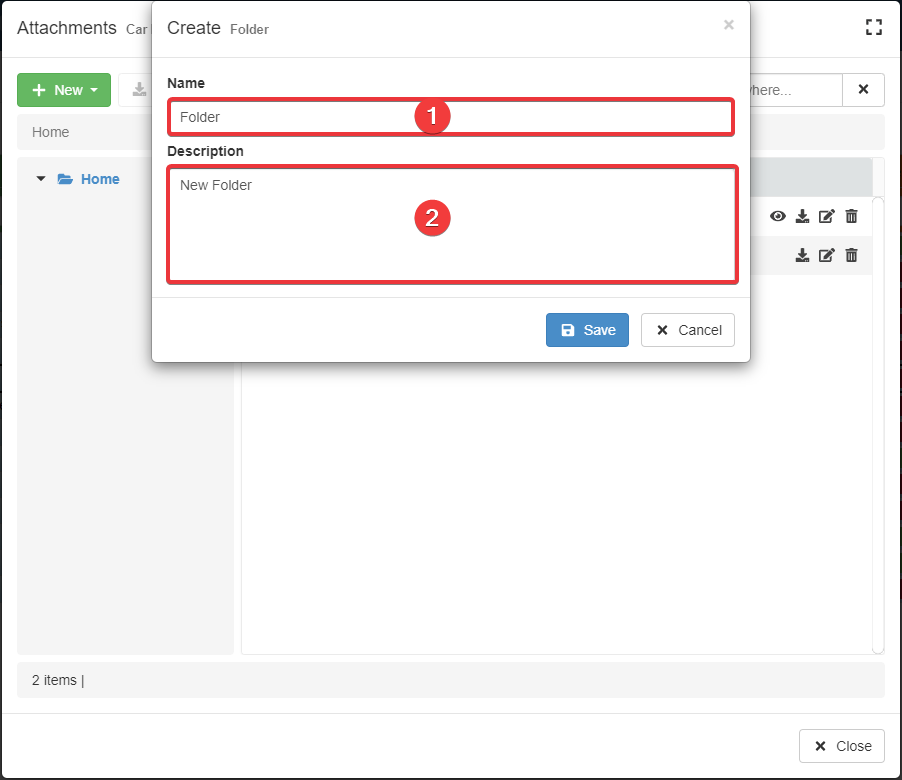Click the Home breadcrumb

point(51,132)
